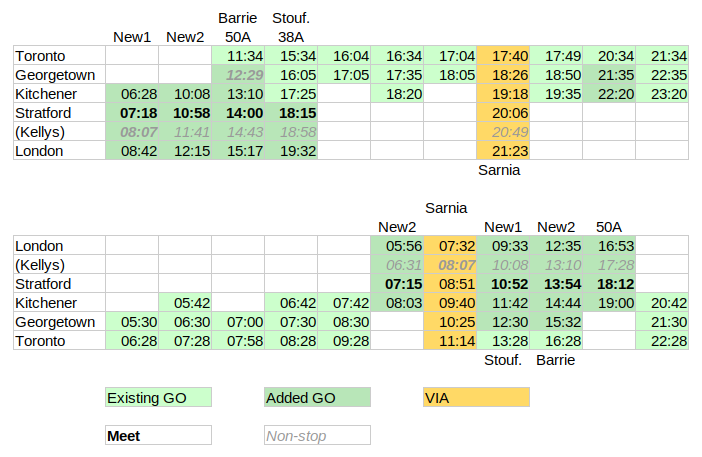Click the italic Non-stop legend cell
The image size is (702, 457).
[317, 436]
